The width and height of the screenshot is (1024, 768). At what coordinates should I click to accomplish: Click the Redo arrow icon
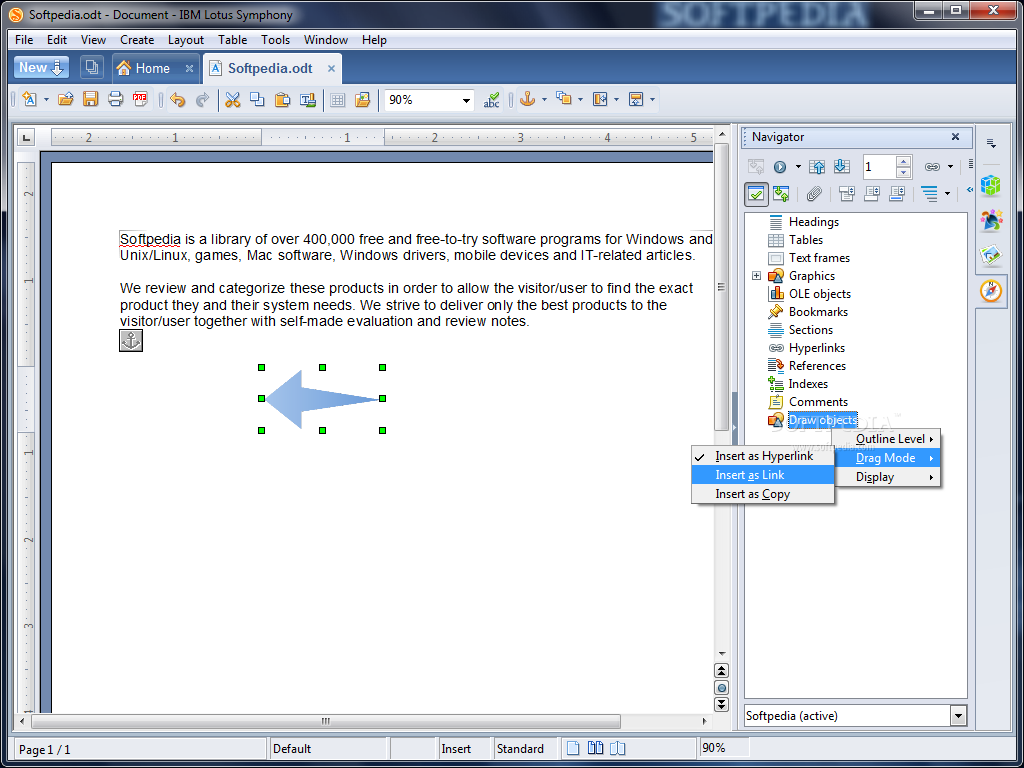coord(202,99)
